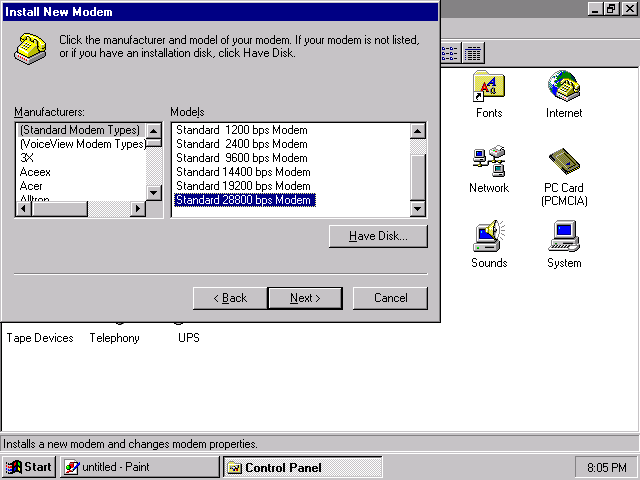Click the Have Disk... button
Screen dimensions: 640x480
pyautogui.click(x=378, y=236)
